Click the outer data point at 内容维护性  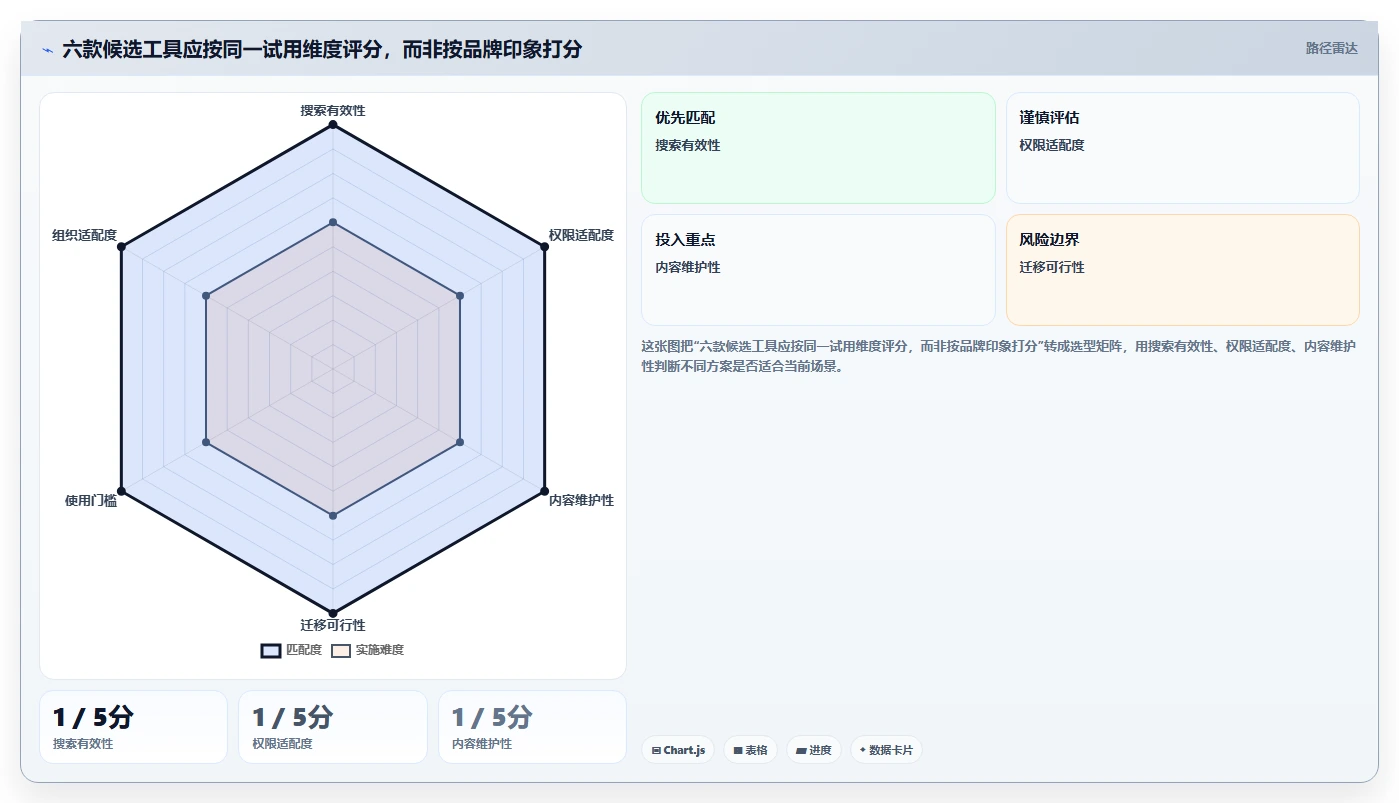click(544, 490)
